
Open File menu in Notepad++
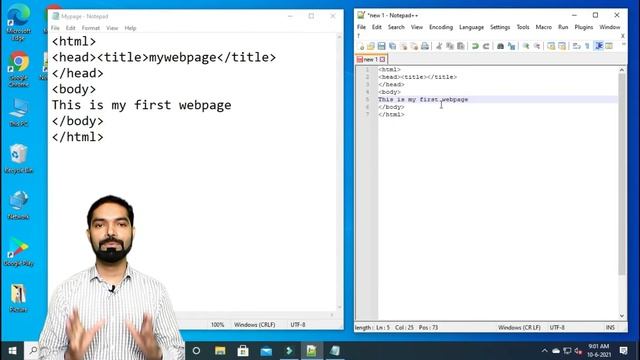point(361,27)
